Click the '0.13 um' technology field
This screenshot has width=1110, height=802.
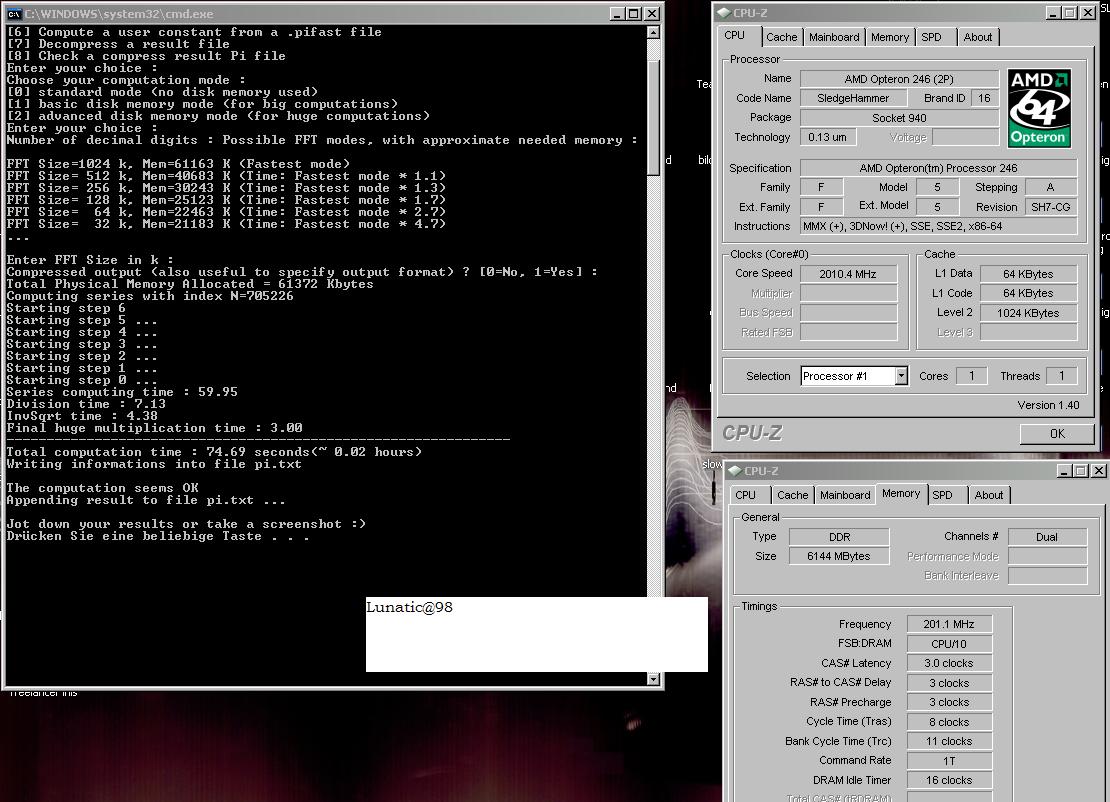828,137
